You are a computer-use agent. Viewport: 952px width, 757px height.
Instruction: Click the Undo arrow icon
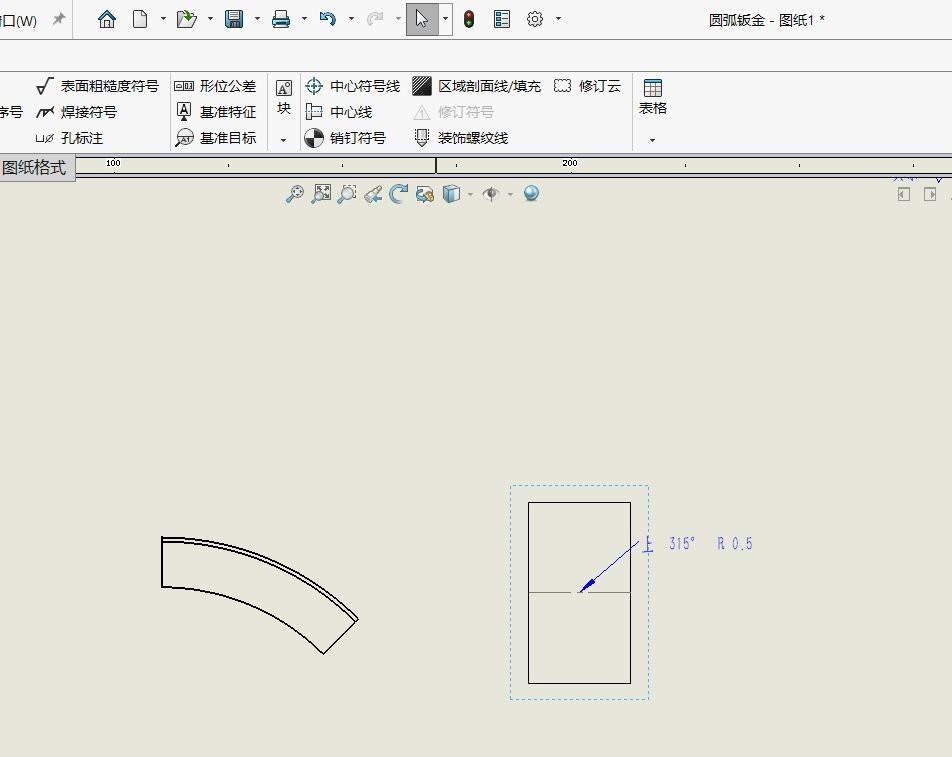click(327, 19)
